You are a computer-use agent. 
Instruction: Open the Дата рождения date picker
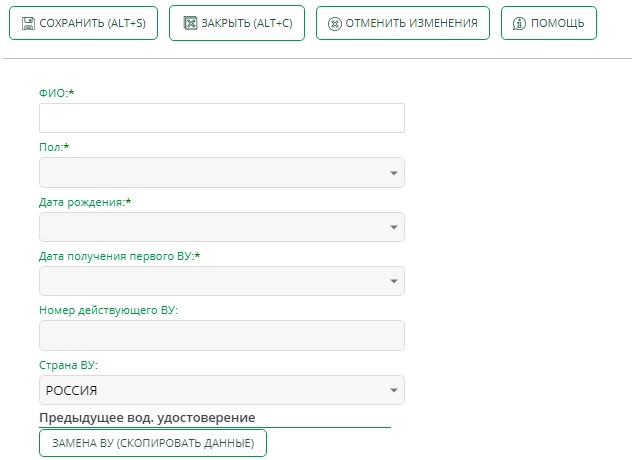click(x=222, y=227)
